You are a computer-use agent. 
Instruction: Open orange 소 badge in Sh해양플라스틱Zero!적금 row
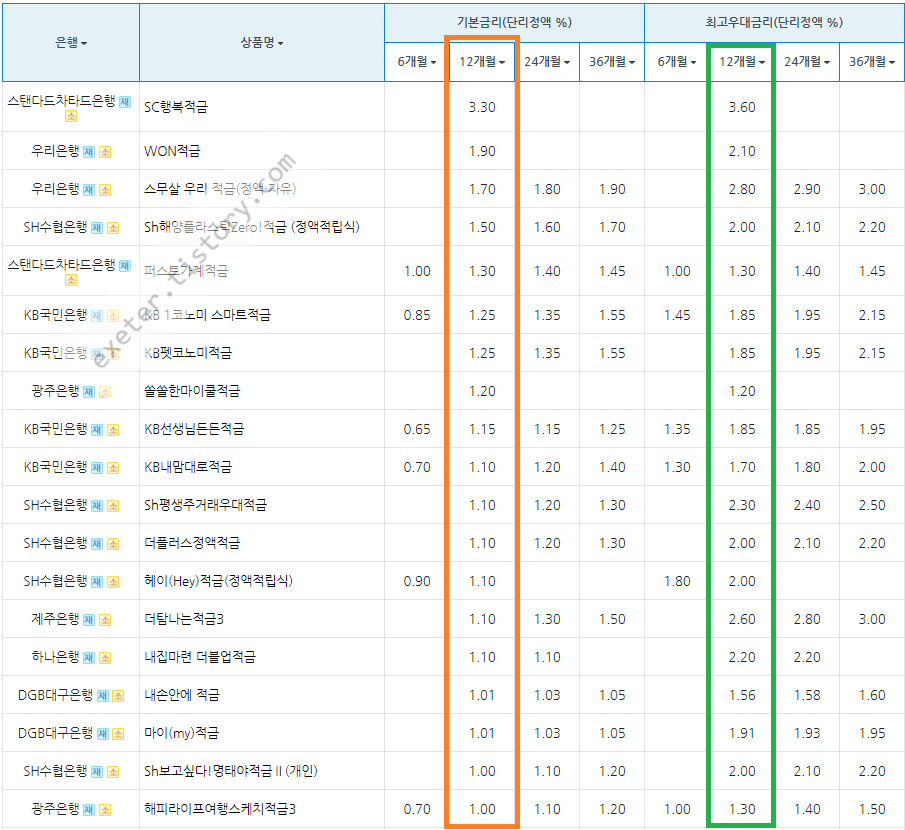(x=113, y=228)
